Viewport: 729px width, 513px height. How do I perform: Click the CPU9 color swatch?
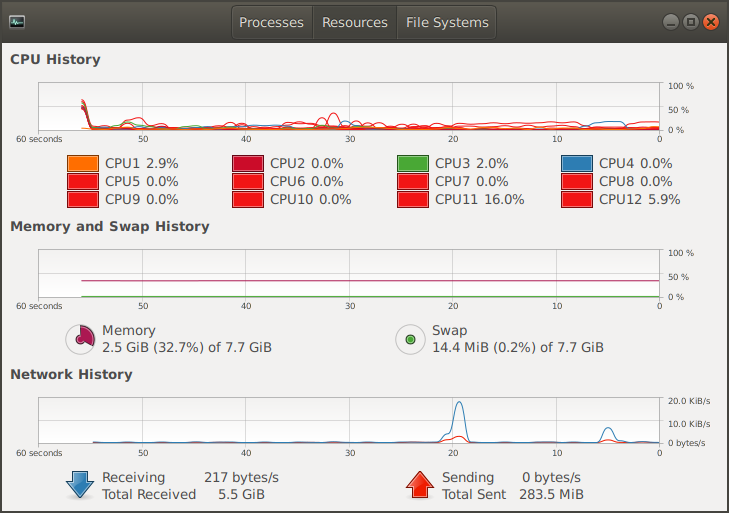tap(83, 200)
